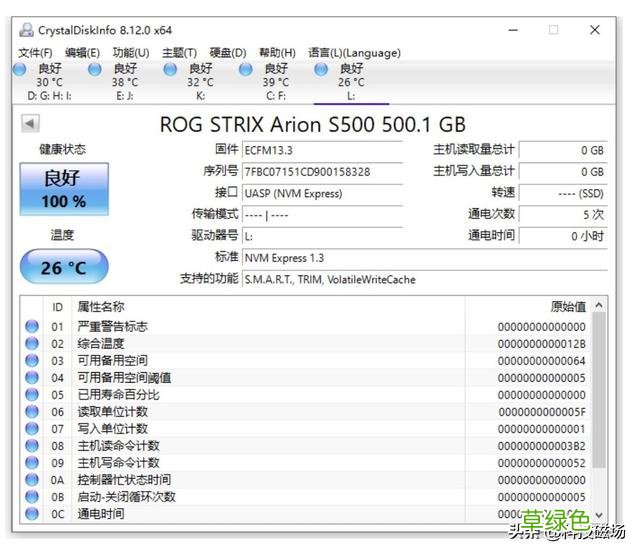Click the ROG STRIX Arion S500 500.1 GB title
This screenshot has width=640, height=554.
[313, 125]
